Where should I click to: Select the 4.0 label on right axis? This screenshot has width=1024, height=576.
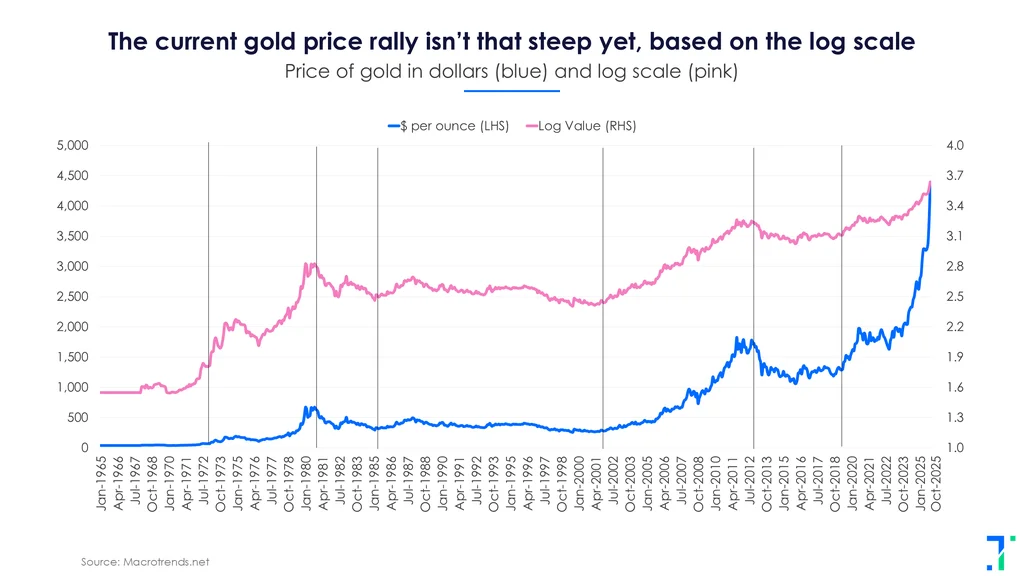pyautogui.click(x=954, y=146)
